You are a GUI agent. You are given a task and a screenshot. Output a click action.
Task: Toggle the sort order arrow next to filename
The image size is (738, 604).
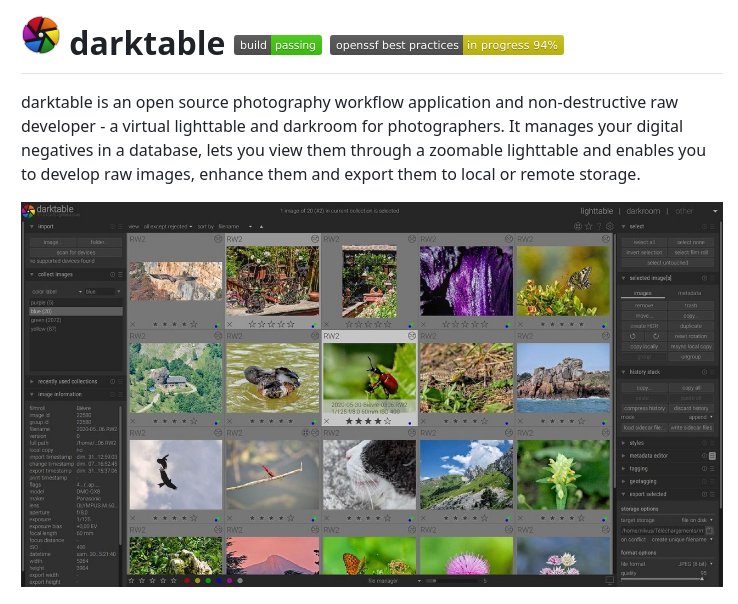click(262, 227)
